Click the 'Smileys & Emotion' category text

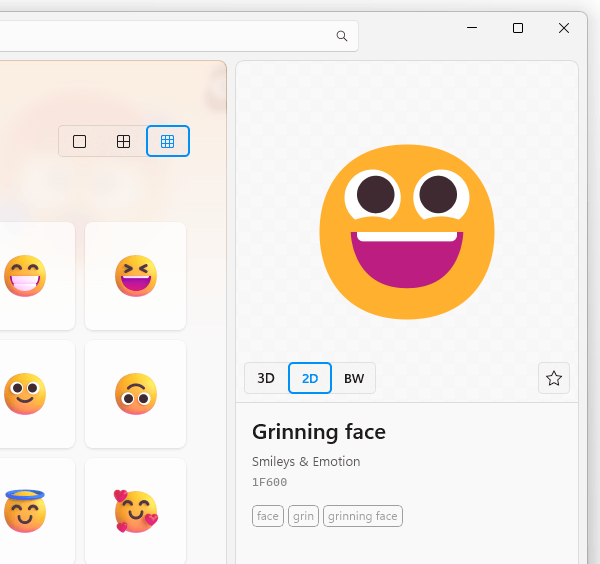click(306, 461)
